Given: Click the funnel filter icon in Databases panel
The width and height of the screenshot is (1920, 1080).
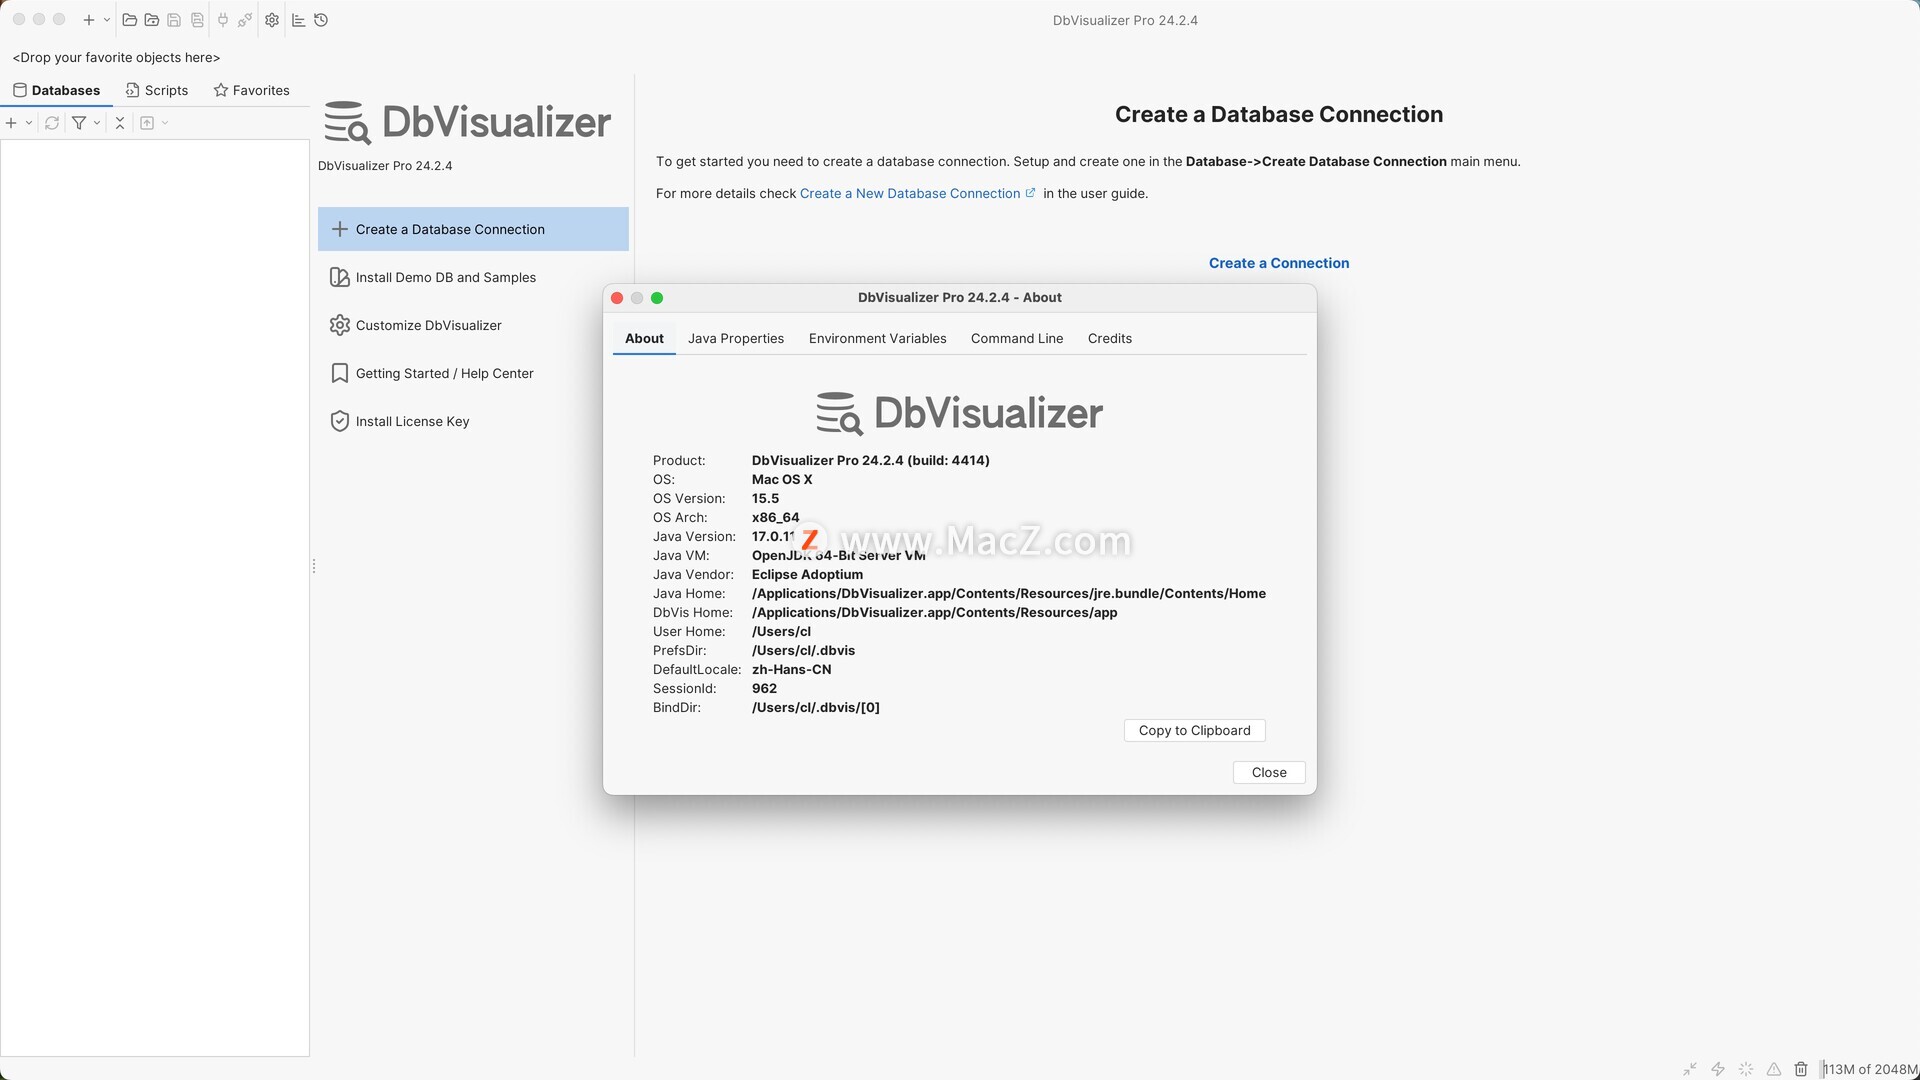Looking at the screenshot, I should tap(79, 123).
